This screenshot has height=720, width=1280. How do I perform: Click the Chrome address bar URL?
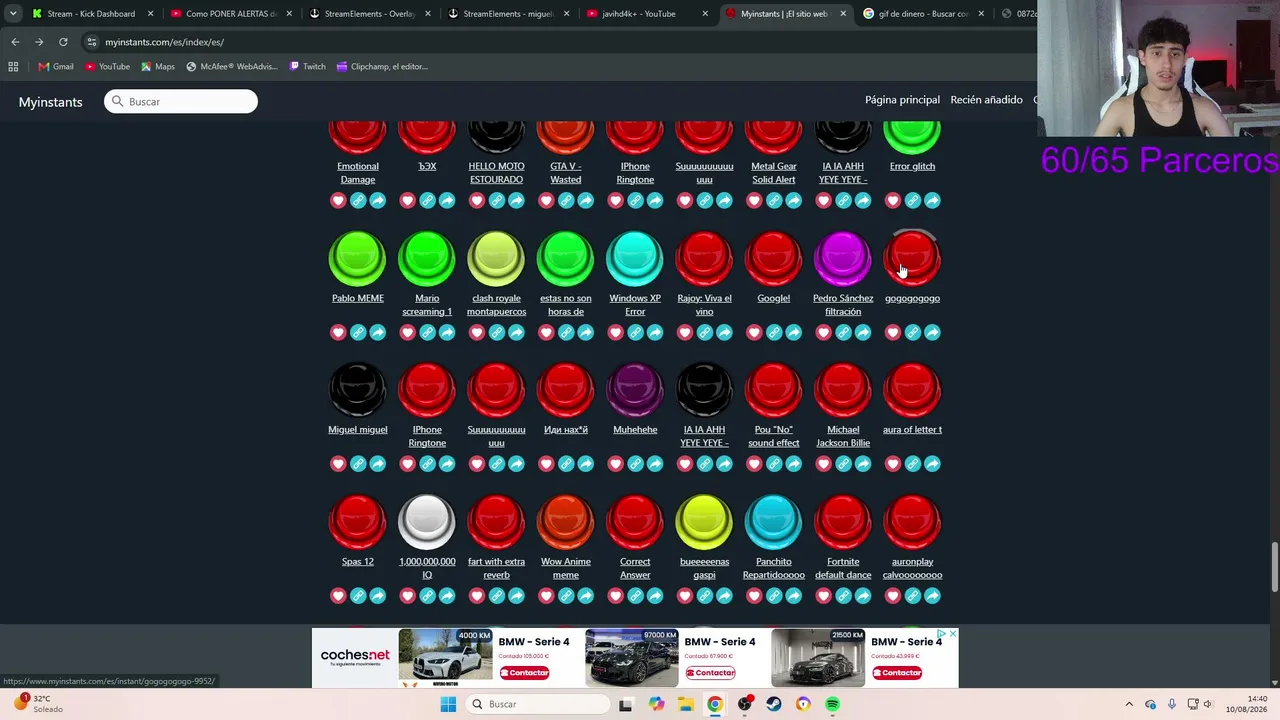(164, 42)
